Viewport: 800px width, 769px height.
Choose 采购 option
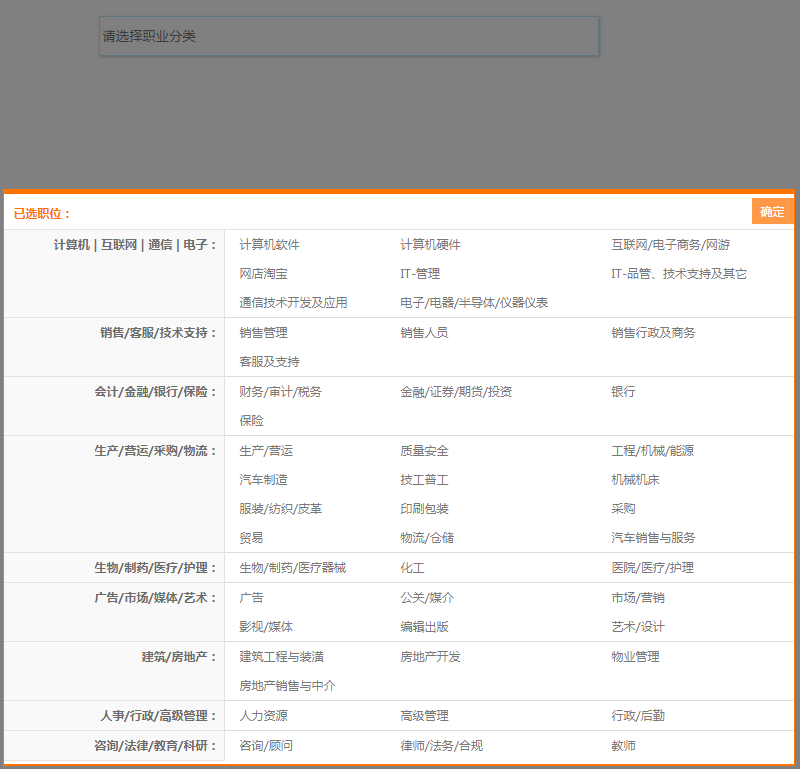click(x=623, y=509)
